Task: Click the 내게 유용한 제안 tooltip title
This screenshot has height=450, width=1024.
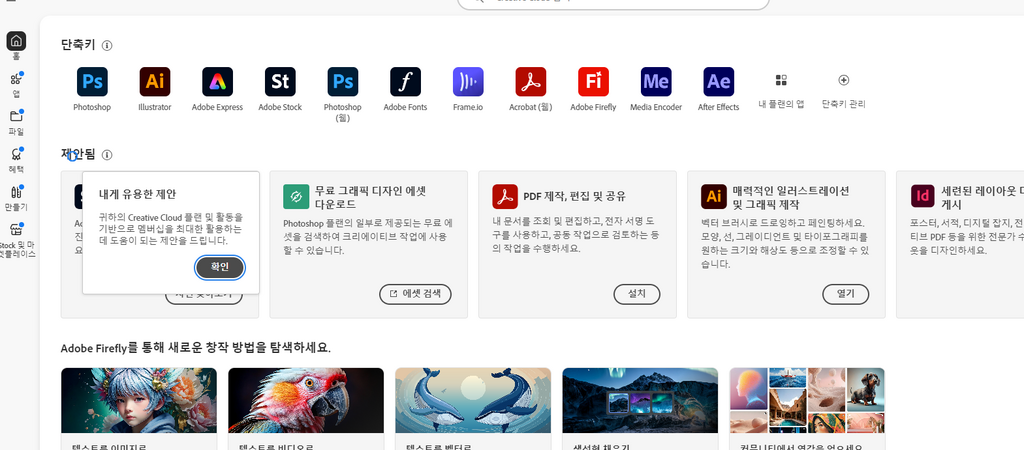Action: pos(137,194)
